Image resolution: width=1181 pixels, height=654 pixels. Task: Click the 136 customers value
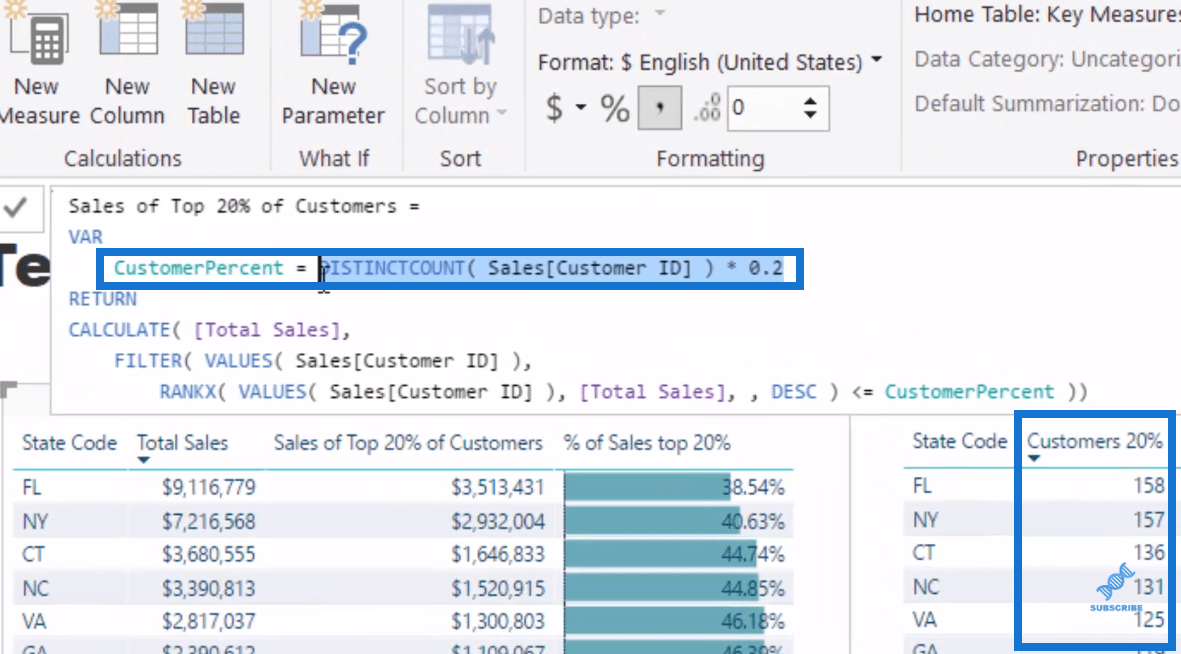pos(1148,552)
